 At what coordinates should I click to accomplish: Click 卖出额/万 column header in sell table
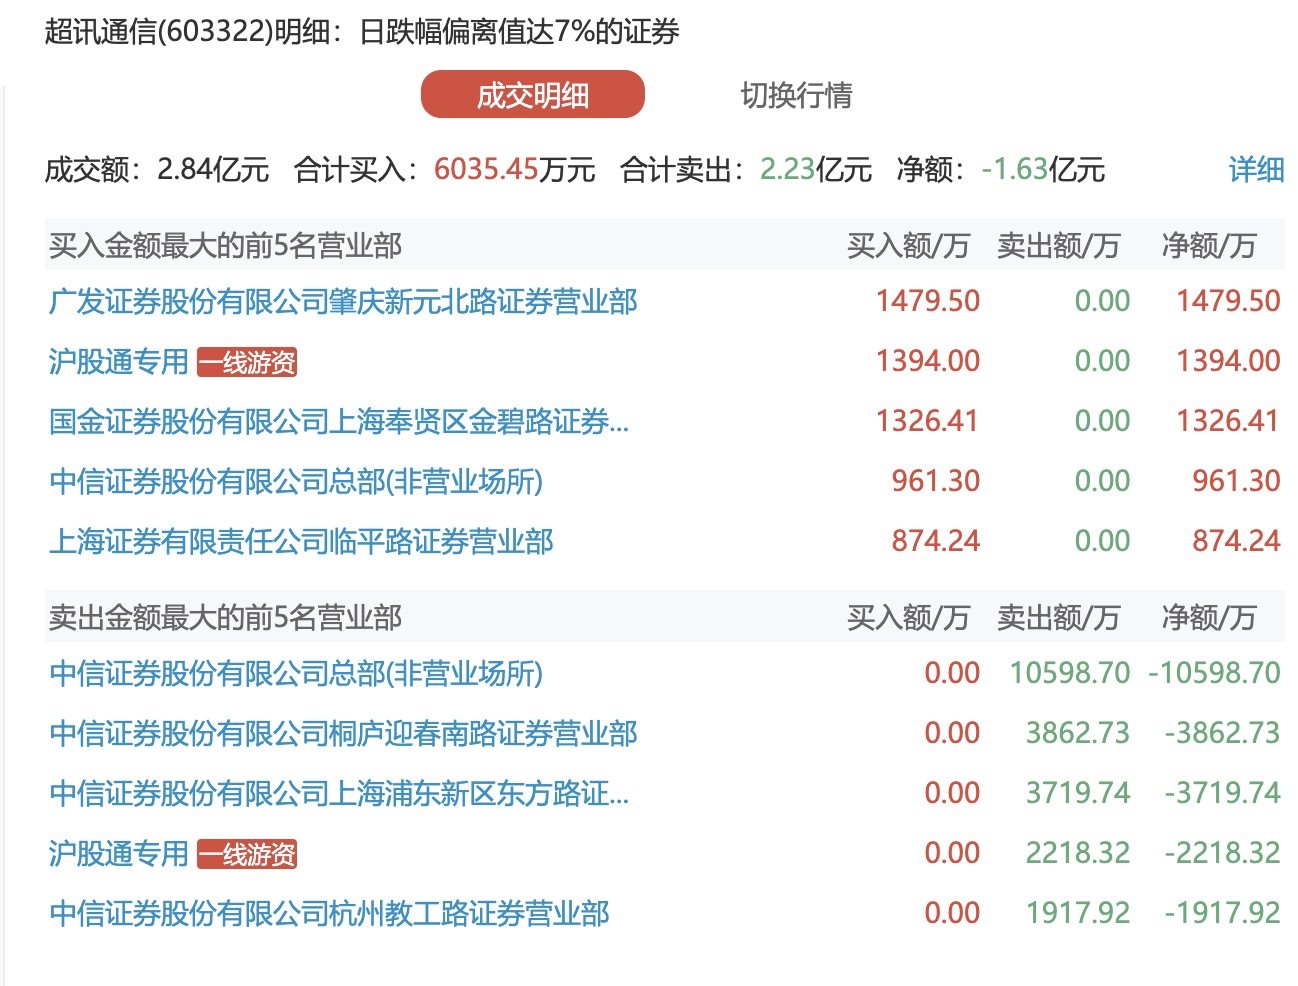[1058, 617]
